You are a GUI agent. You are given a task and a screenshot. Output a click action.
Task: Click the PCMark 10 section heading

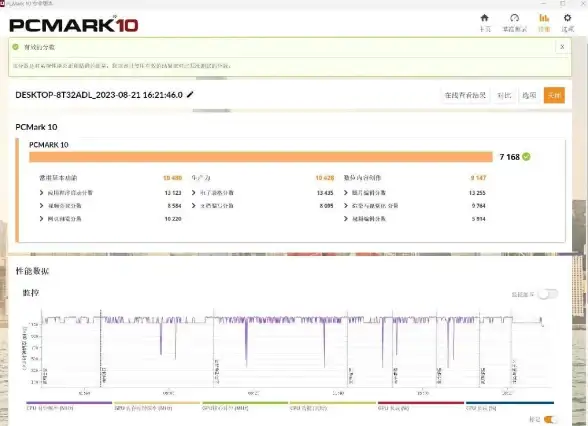coord(36,127)
